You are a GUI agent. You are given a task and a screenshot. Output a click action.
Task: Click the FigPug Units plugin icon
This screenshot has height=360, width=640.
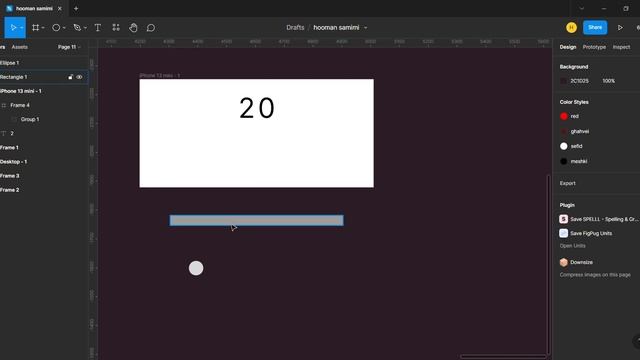click(564, 233)
